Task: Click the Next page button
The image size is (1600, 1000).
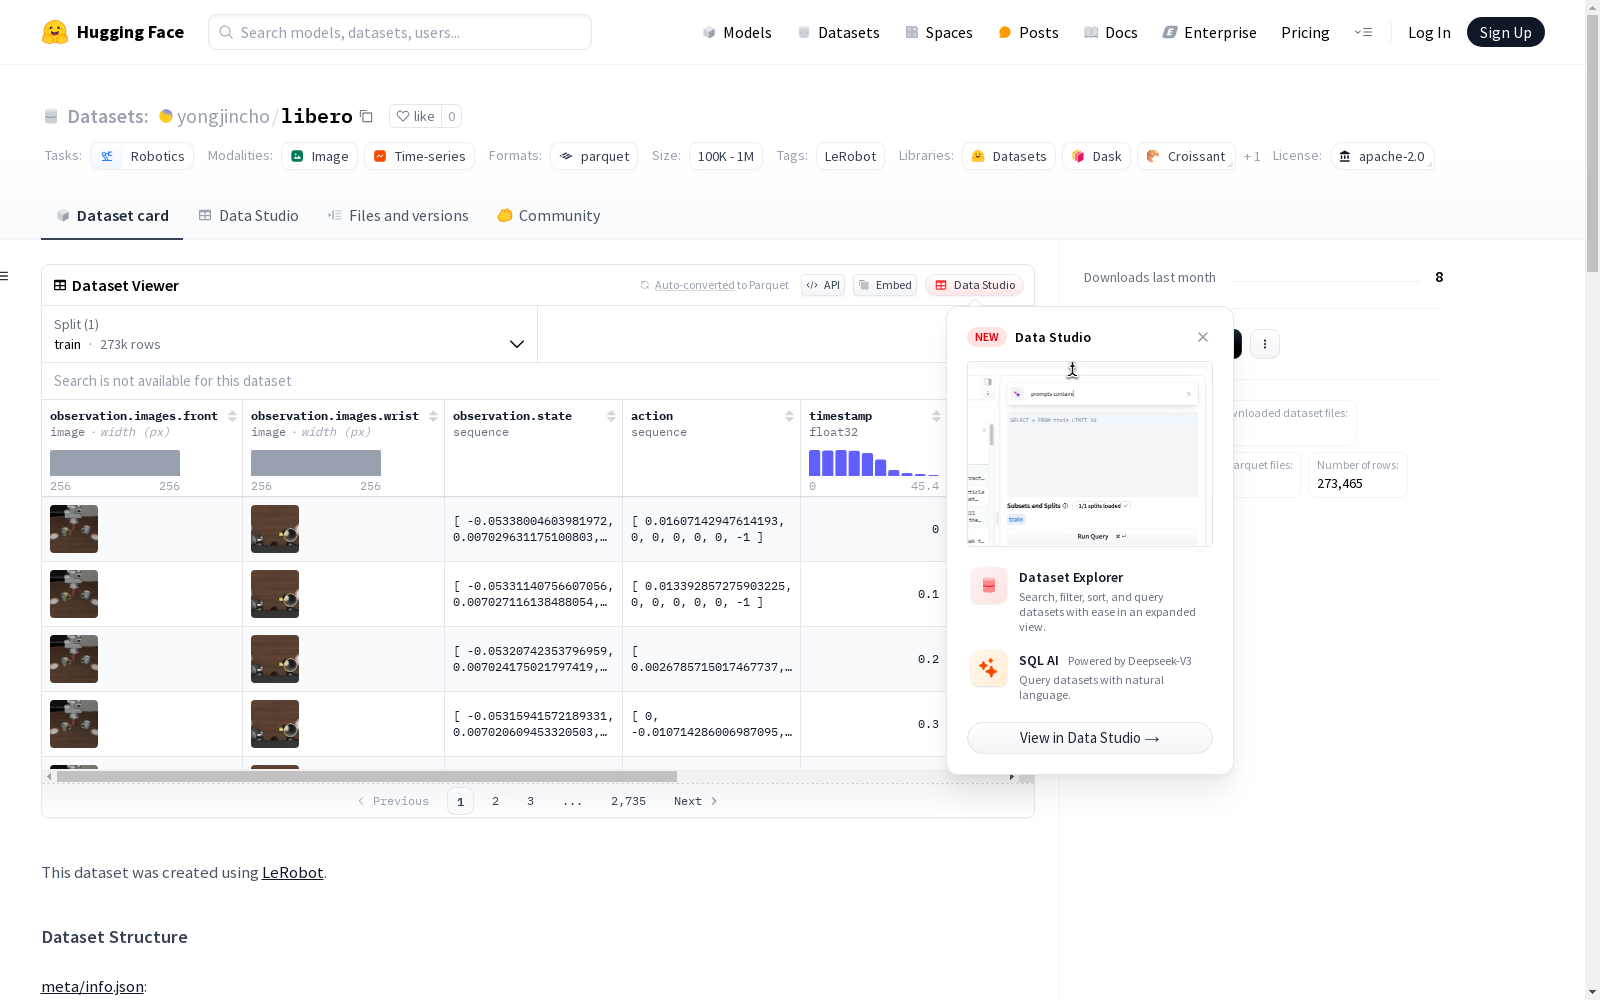Action: pos(695,801)
